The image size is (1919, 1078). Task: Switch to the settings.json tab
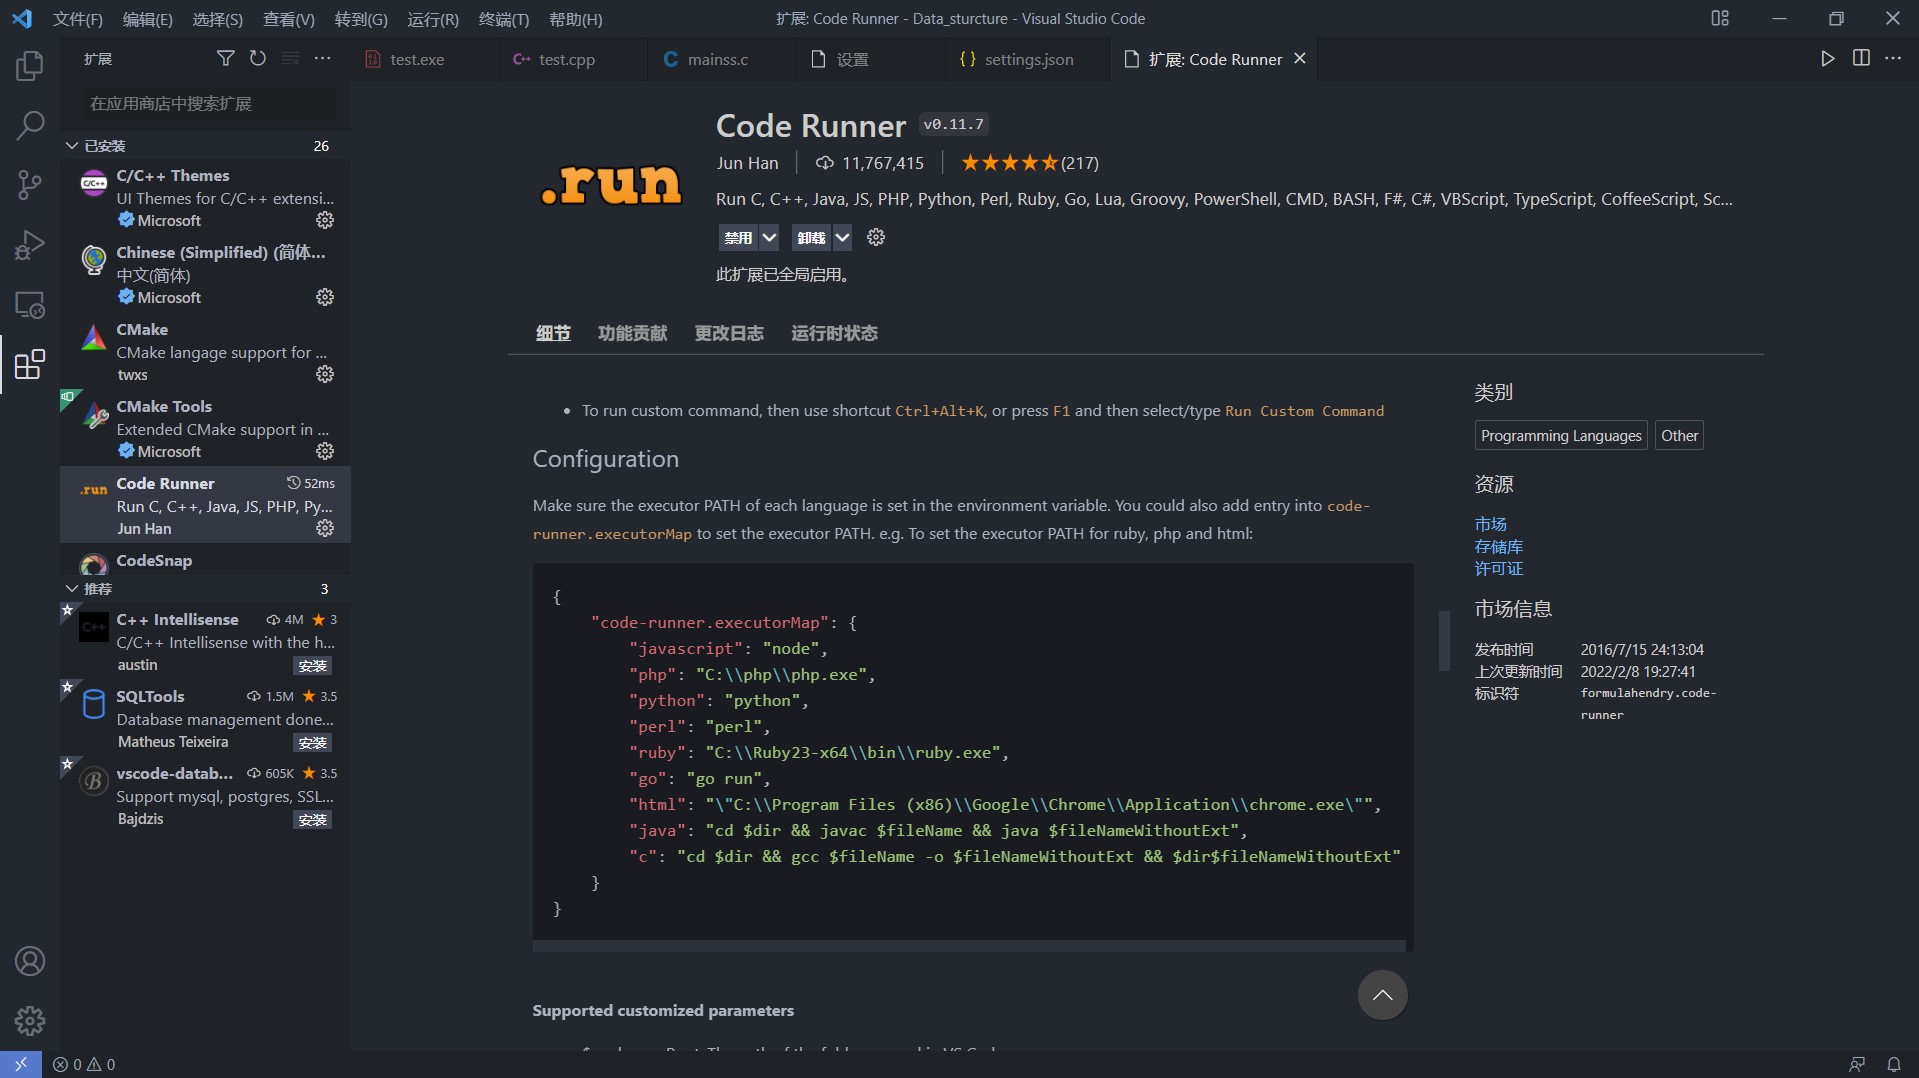(x=1027, y=59)
